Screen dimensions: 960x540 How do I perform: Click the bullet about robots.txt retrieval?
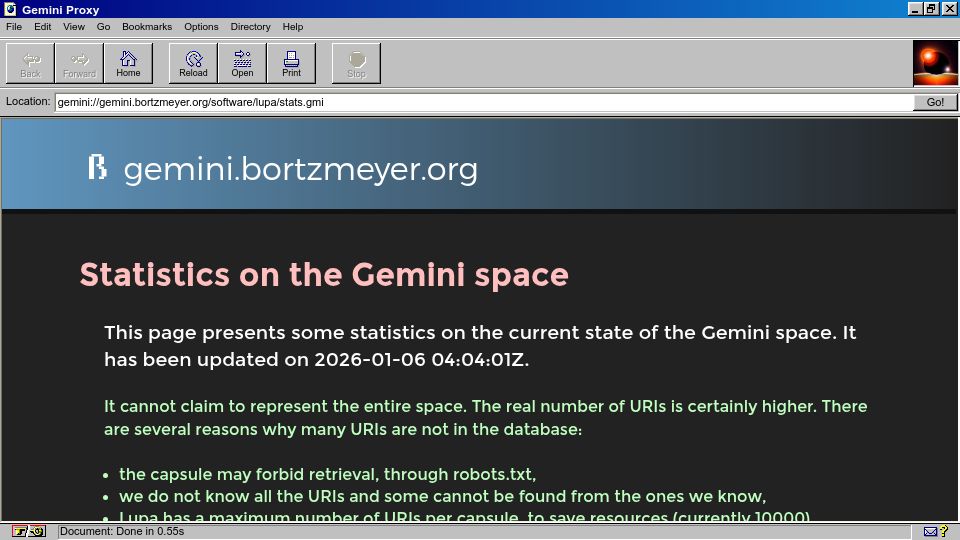(x=328, y=474)
